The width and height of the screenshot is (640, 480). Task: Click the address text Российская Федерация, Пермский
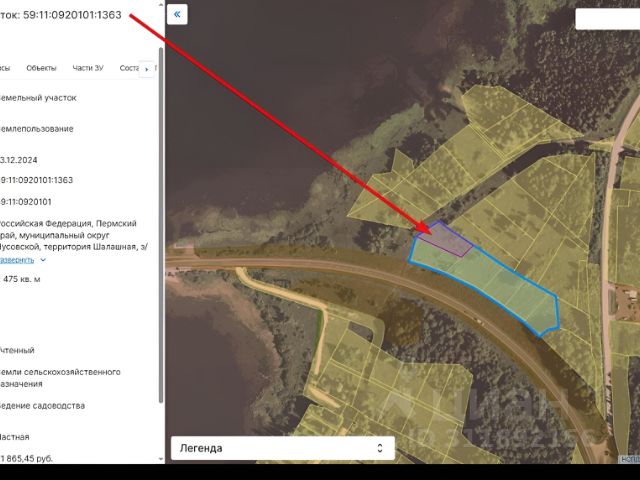[x=68, y=224]
